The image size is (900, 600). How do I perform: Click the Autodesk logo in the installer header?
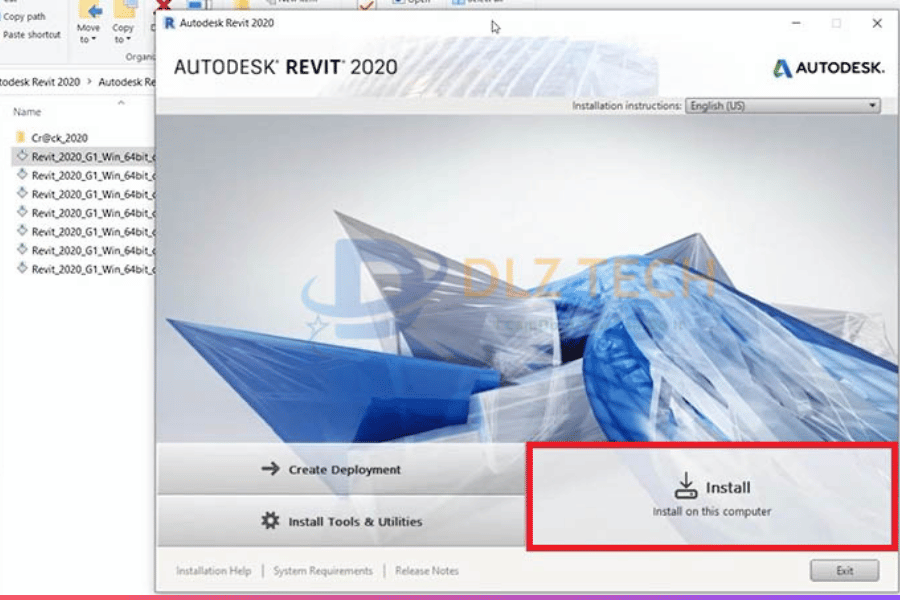coord(828,68)
